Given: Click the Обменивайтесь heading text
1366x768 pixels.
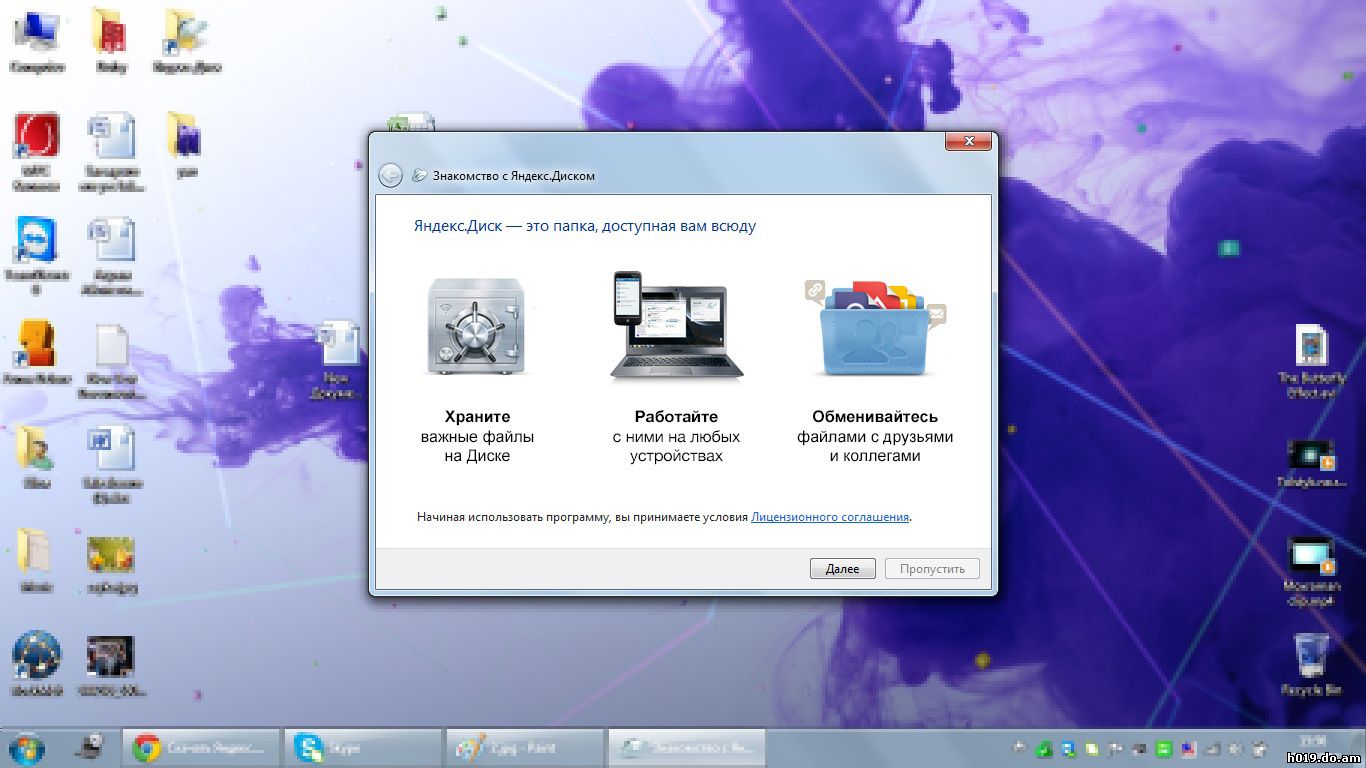Looking at the screenshot, I should 875,417.
